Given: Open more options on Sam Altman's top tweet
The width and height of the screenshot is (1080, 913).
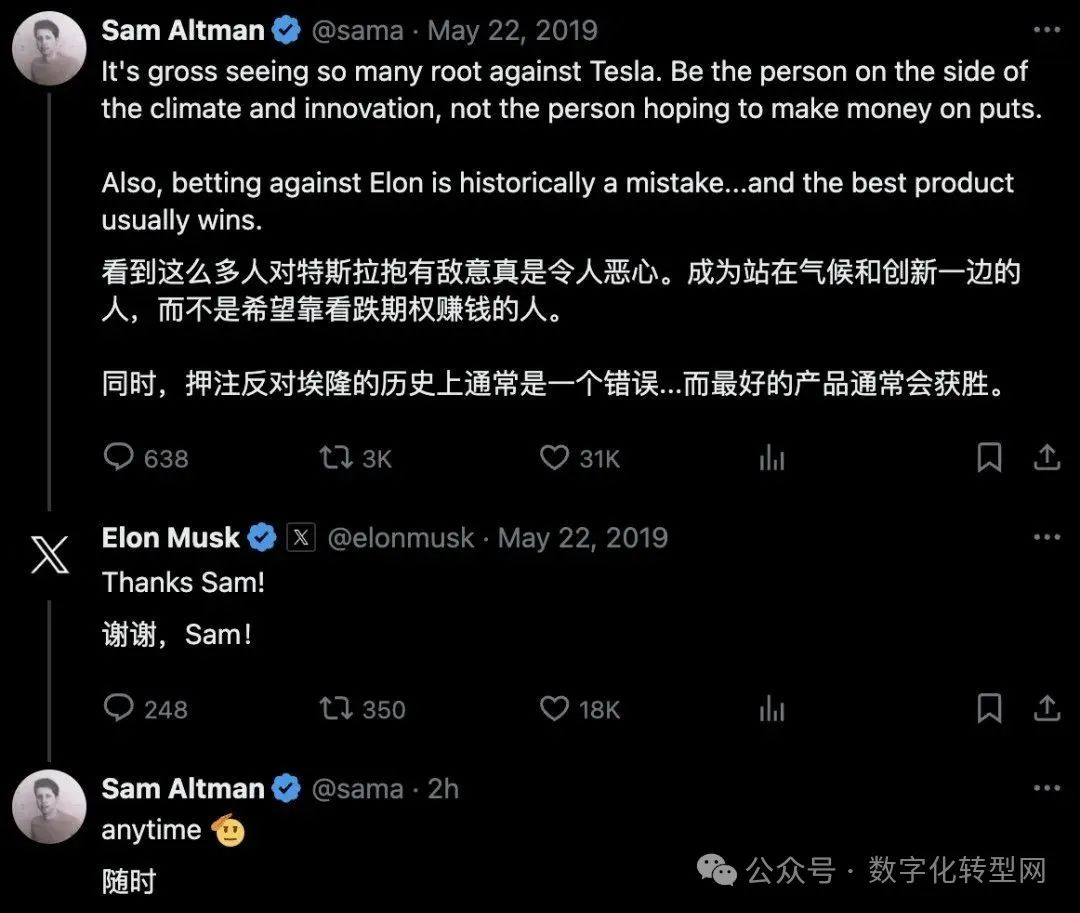Looking at the screenshot, I should pyautogui.click(x=1046, y=30).
